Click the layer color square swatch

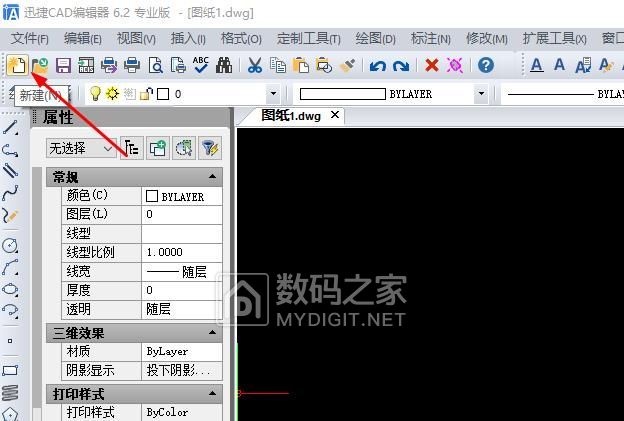tap(163, 94)
